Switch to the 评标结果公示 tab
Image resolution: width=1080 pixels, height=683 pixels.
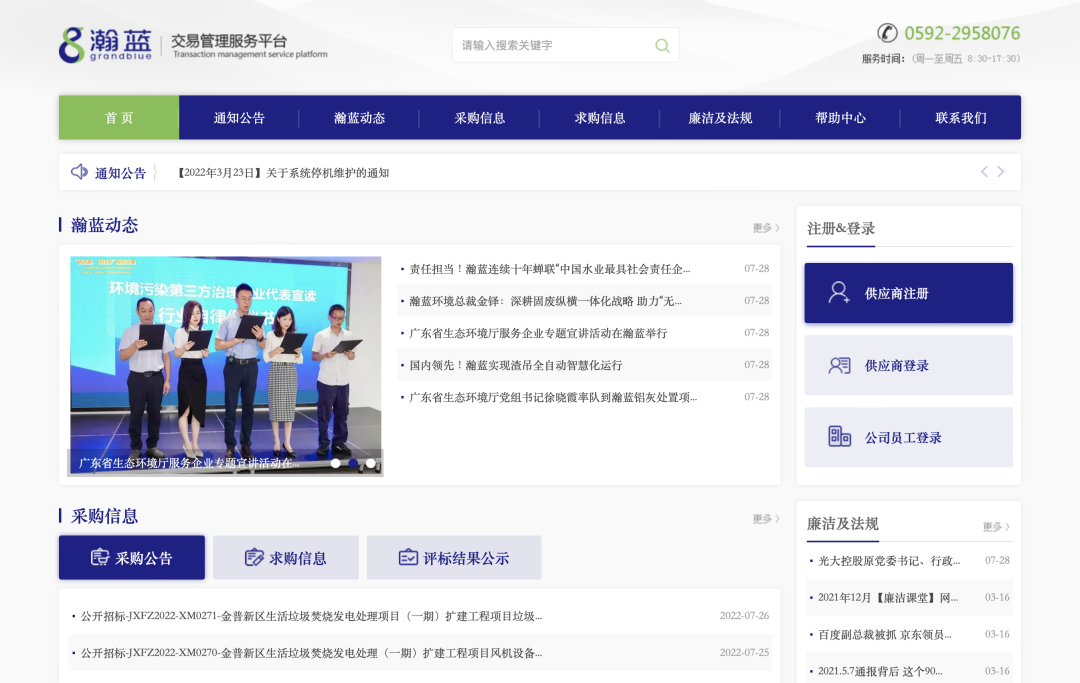pos(454,558)
